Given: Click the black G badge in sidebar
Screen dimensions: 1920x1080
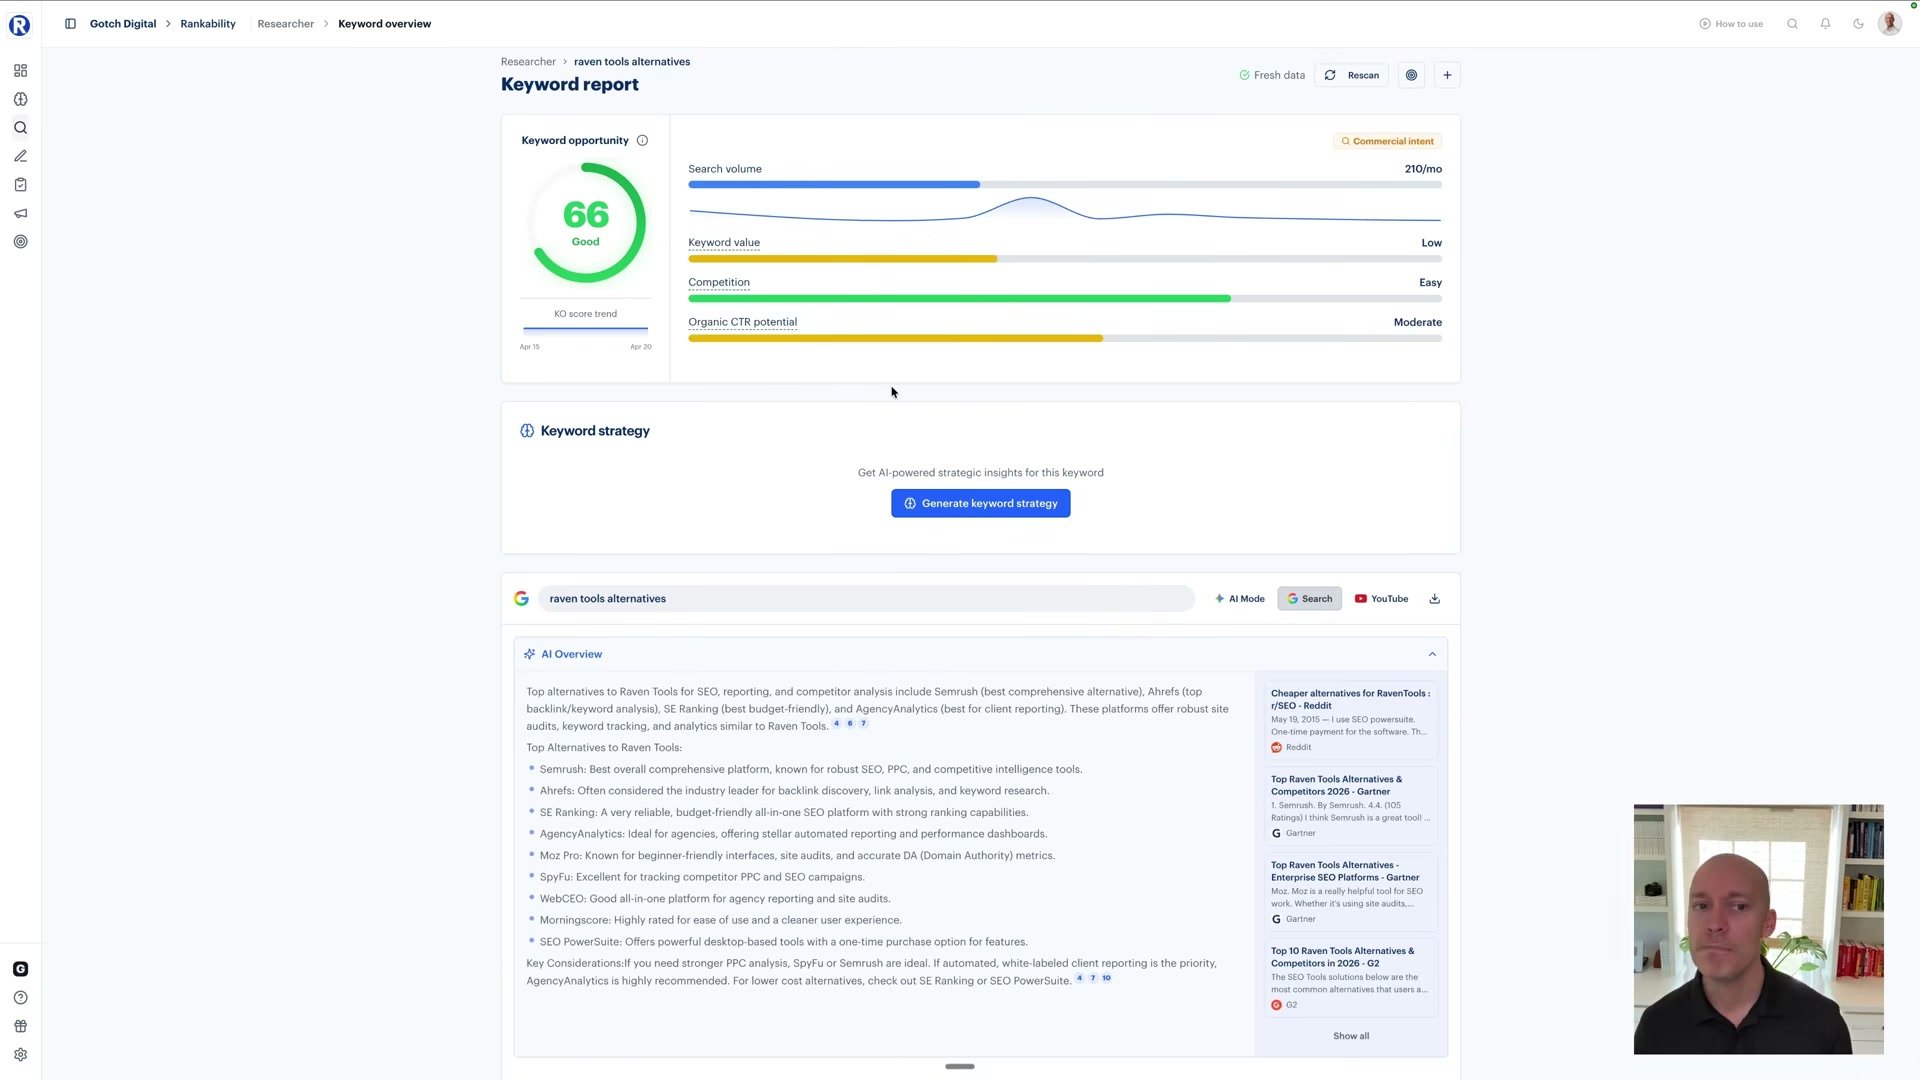Looking at the screenshot, I should point(20,969).
